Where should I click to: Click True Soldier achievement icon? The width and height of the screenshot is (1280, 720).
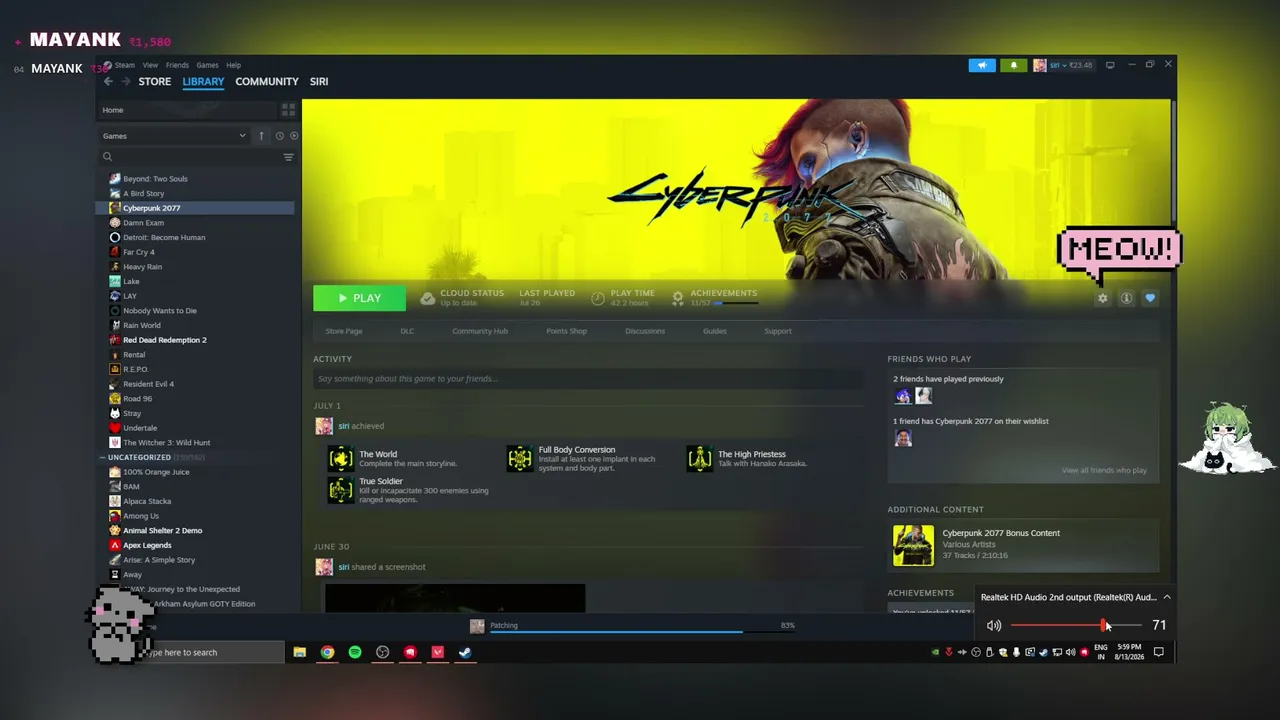click(341, 490)
